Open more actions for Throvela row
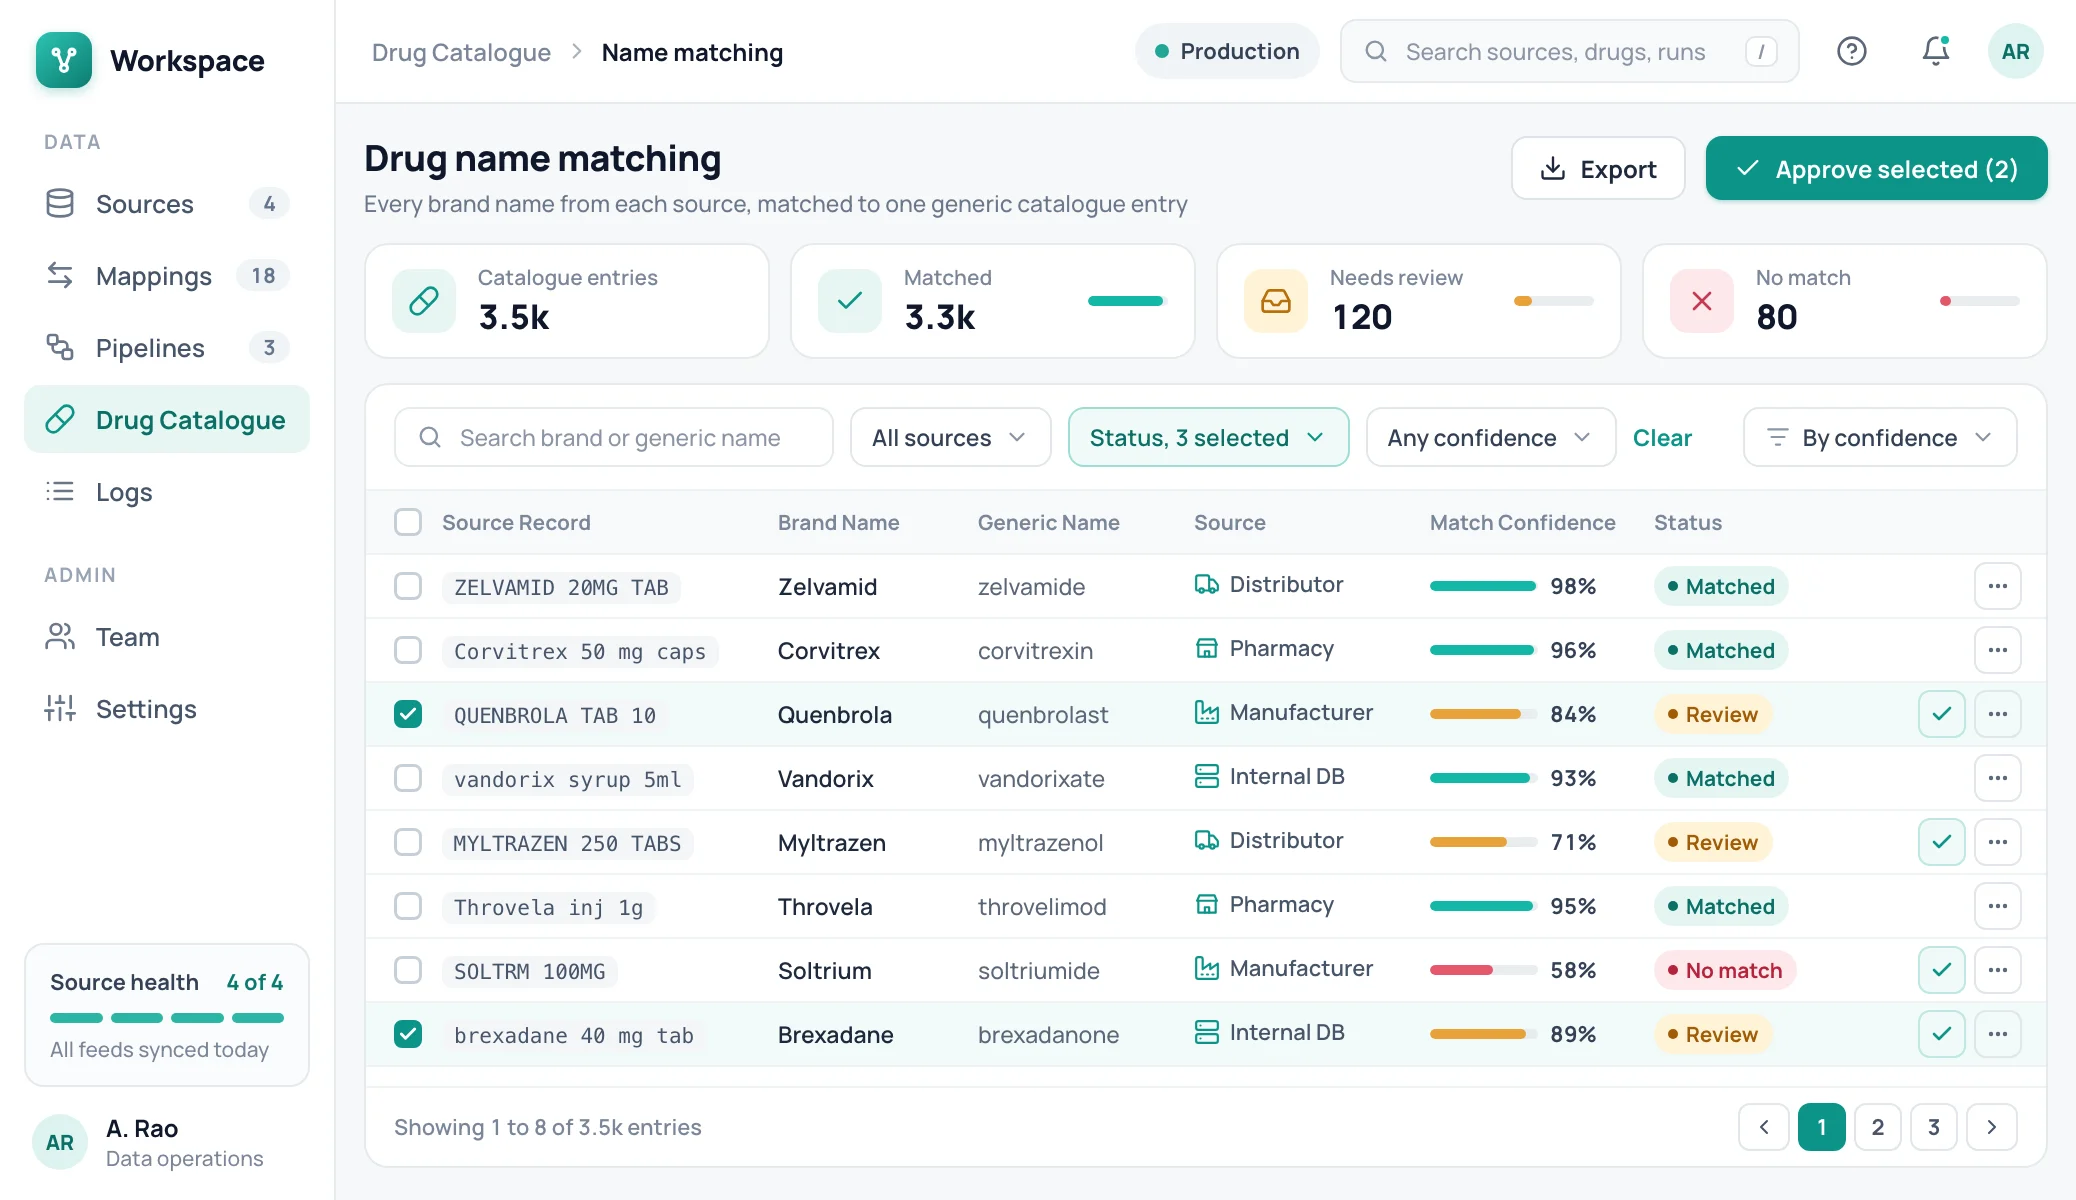 point(1998,906)
